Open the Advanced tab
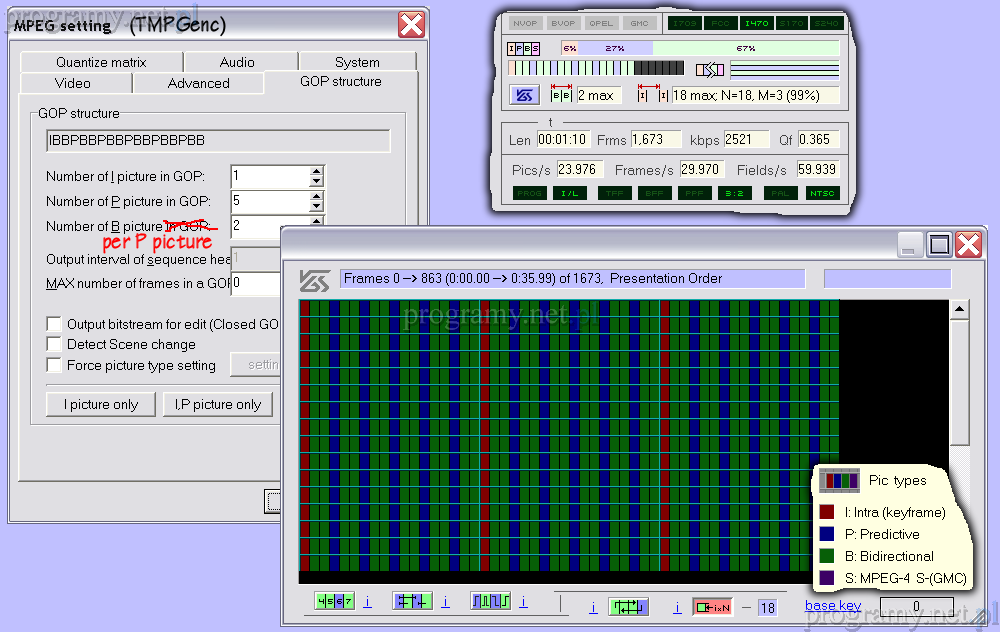The width and height of the screenshot is (1000, 632). tap(198, 83)
